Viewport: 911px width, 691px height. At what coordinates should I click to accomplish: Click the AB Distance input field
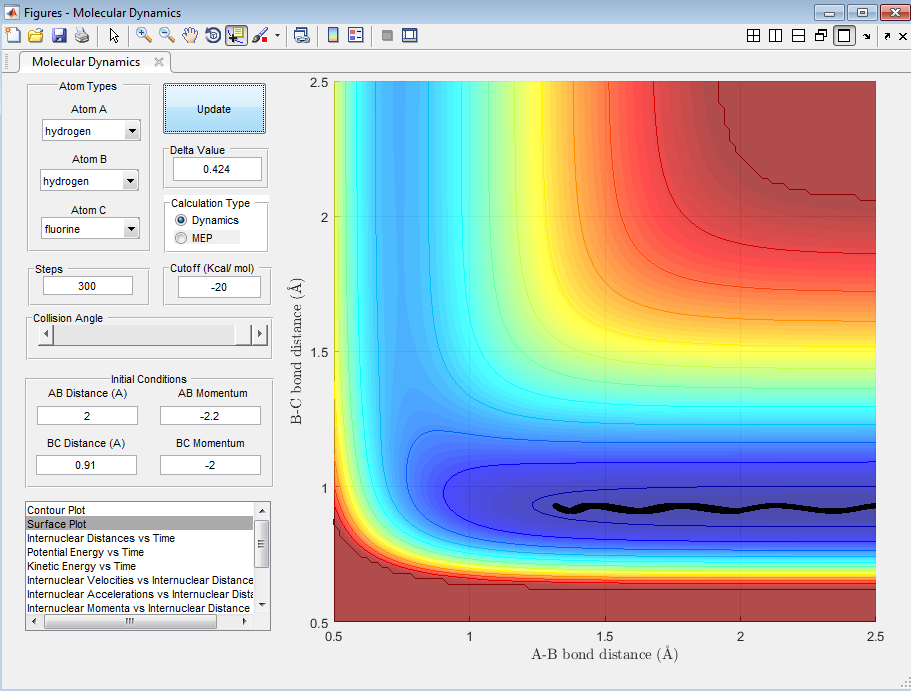[x=87, y=415]
